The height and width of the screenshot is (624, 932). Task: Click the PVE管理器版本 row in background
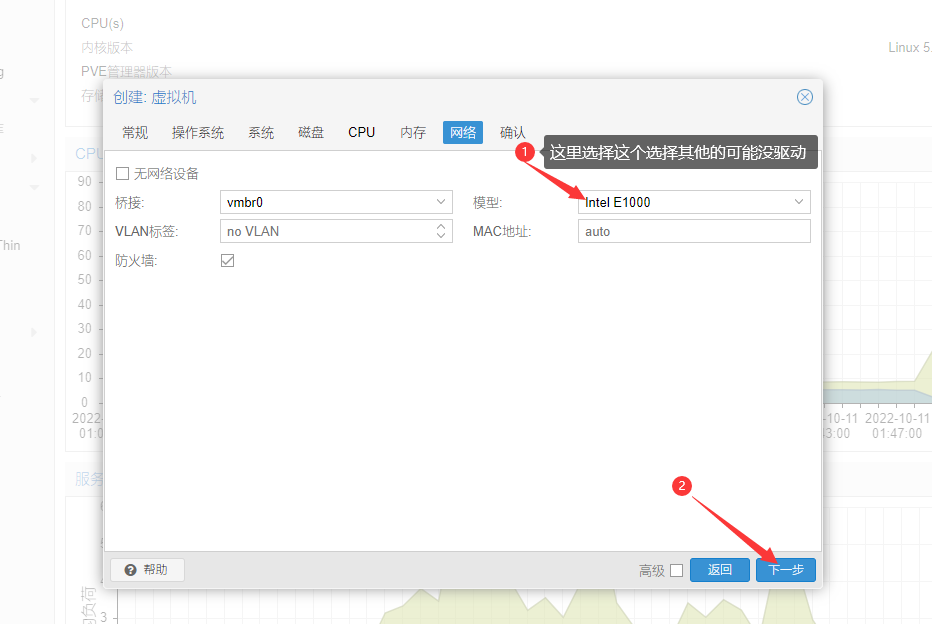[x=126, y=72]
